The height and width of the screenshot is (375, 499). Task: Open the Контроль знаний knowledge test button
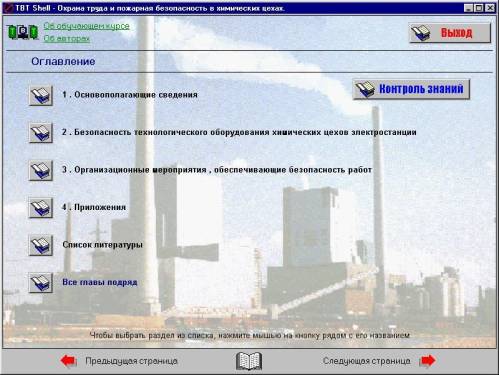(x=411, y=89)
